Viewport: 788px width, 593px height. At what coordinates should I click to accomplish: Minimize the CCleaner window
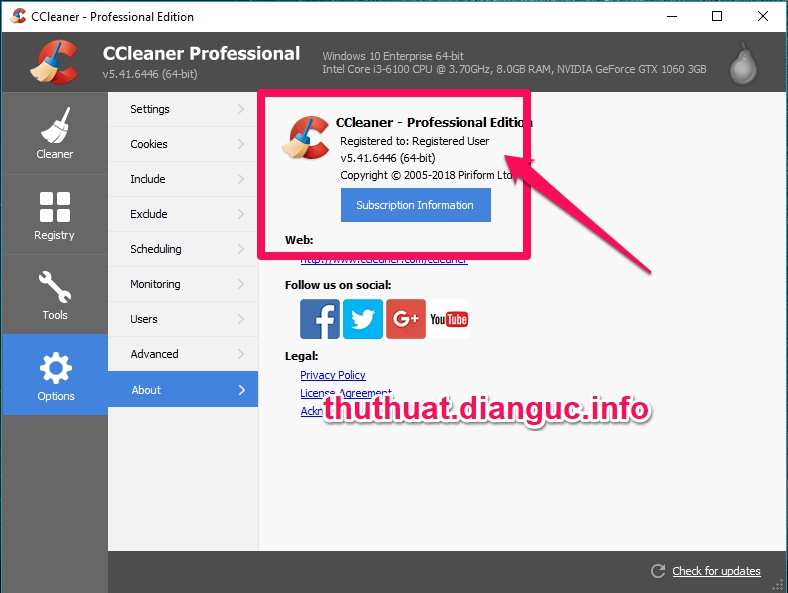tap(672, 16)
